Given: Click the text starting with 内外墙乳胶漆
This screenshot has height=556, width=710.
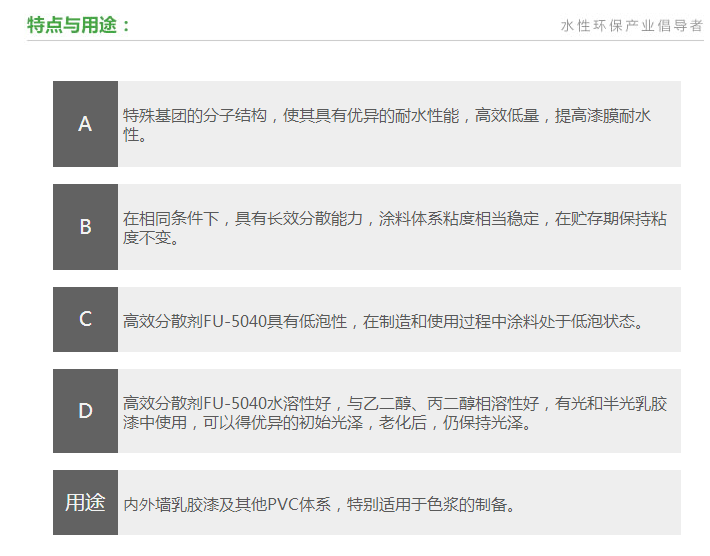Looking at the screenshot, I should (318, 504).
